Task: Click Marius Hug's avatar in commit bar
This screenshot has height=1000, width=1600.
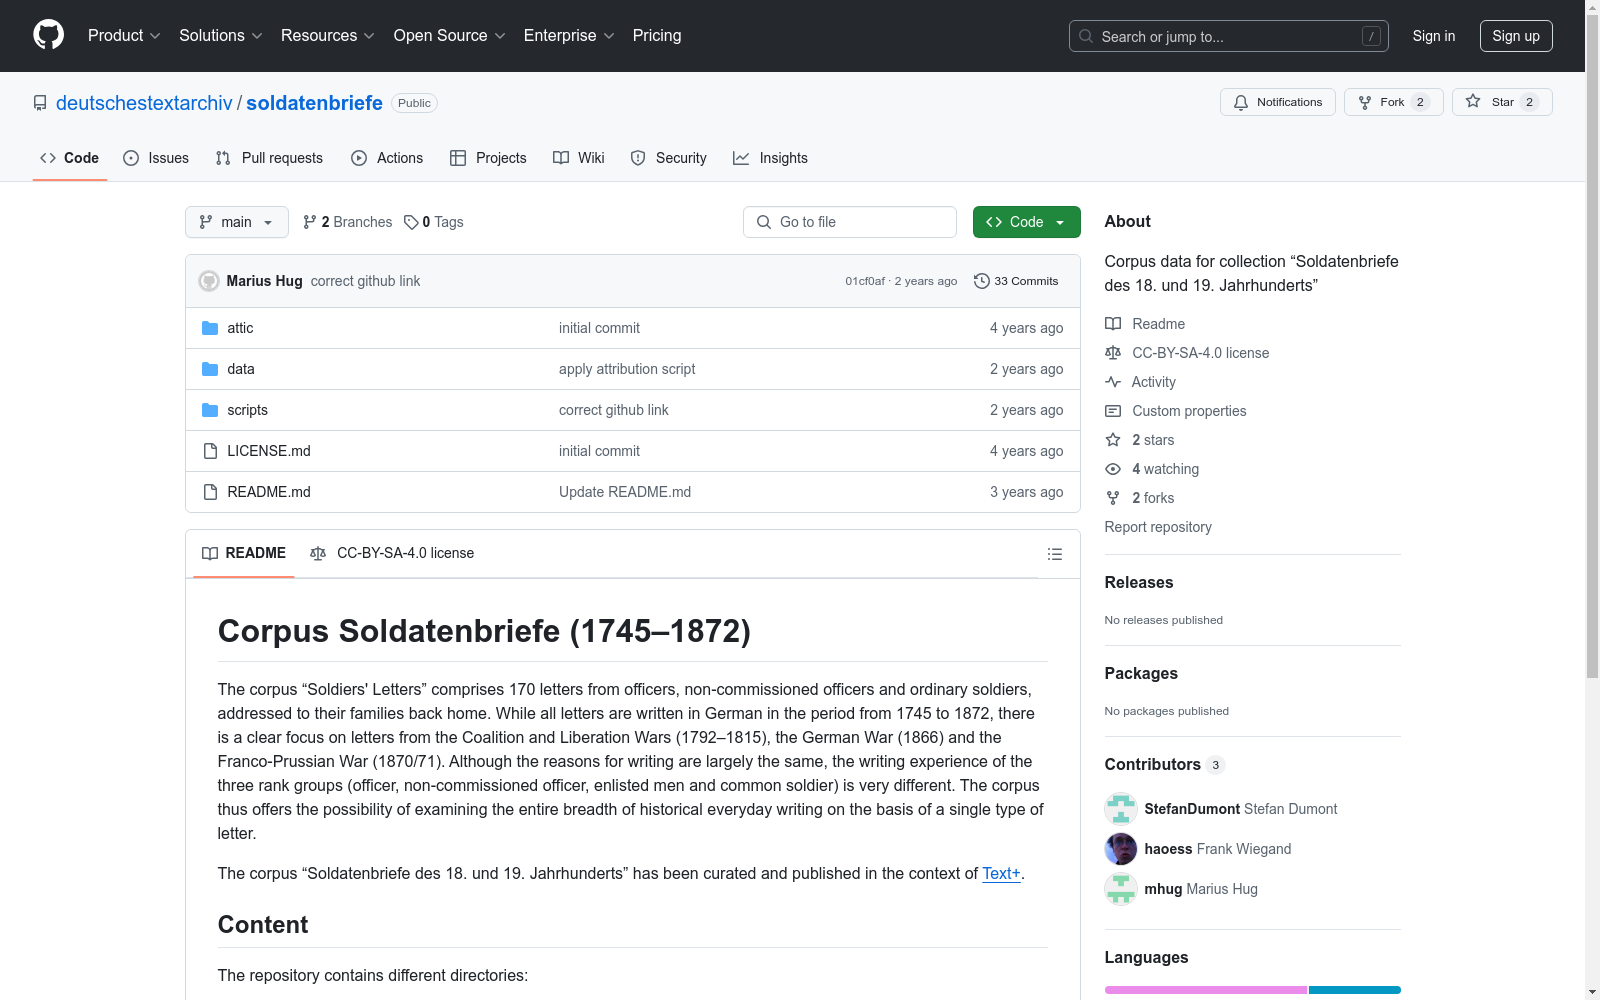Action: (x=209, y=281)
